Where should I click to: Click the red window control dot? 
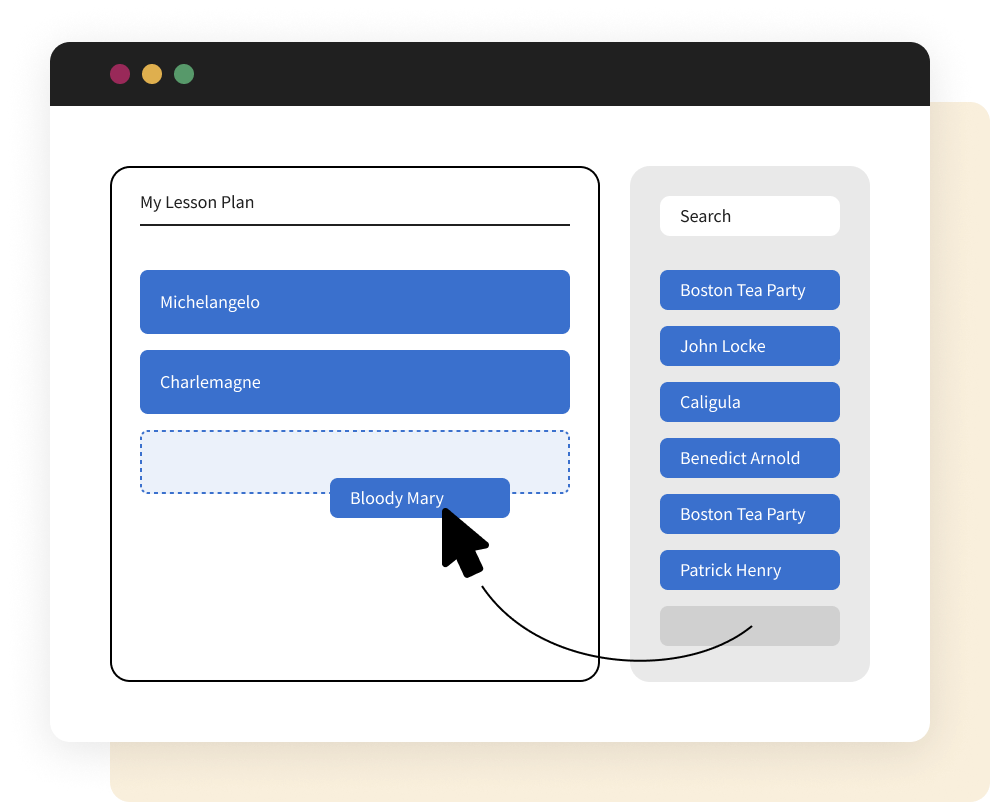point(120,74)
